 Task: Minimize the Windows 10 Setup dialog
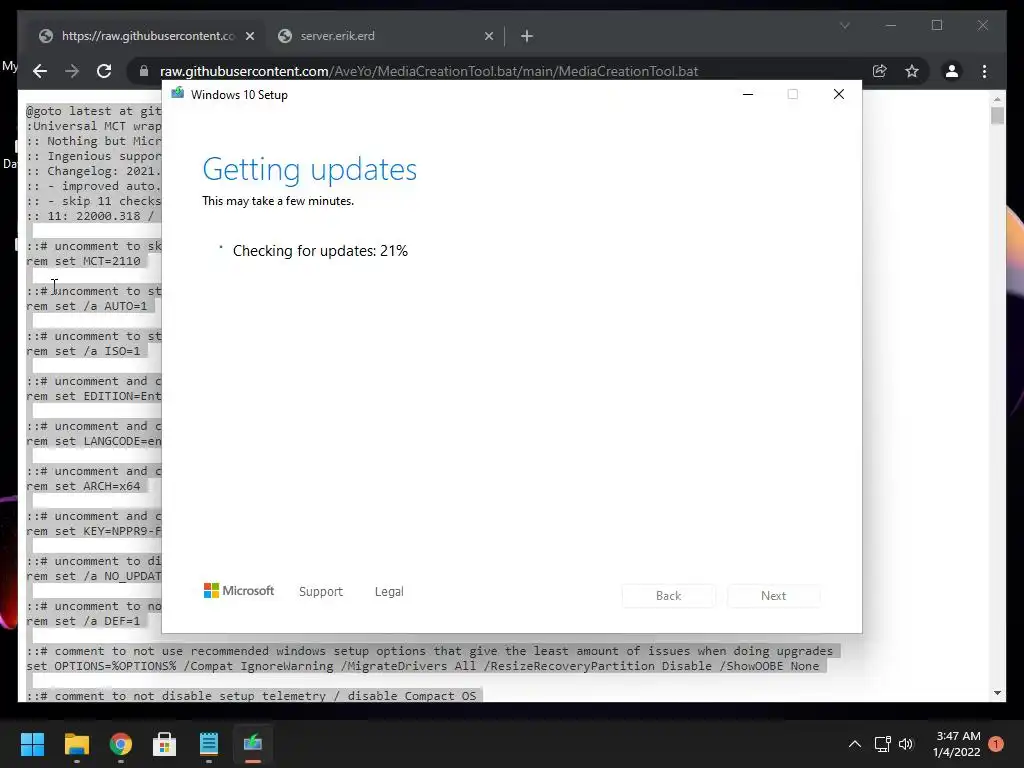(748, 94)
